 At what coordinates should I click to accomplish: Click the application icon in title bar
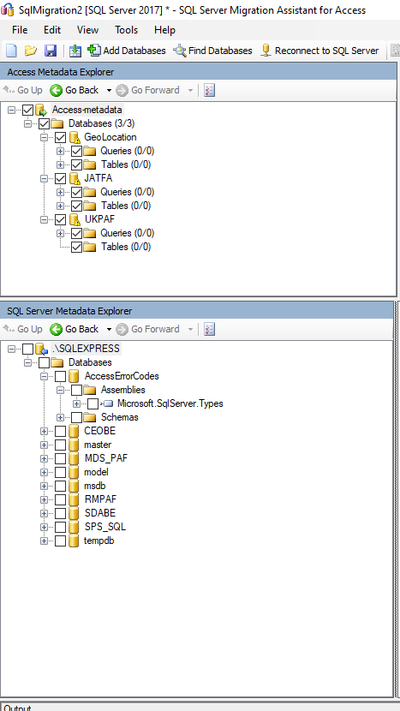pos(8,10)
